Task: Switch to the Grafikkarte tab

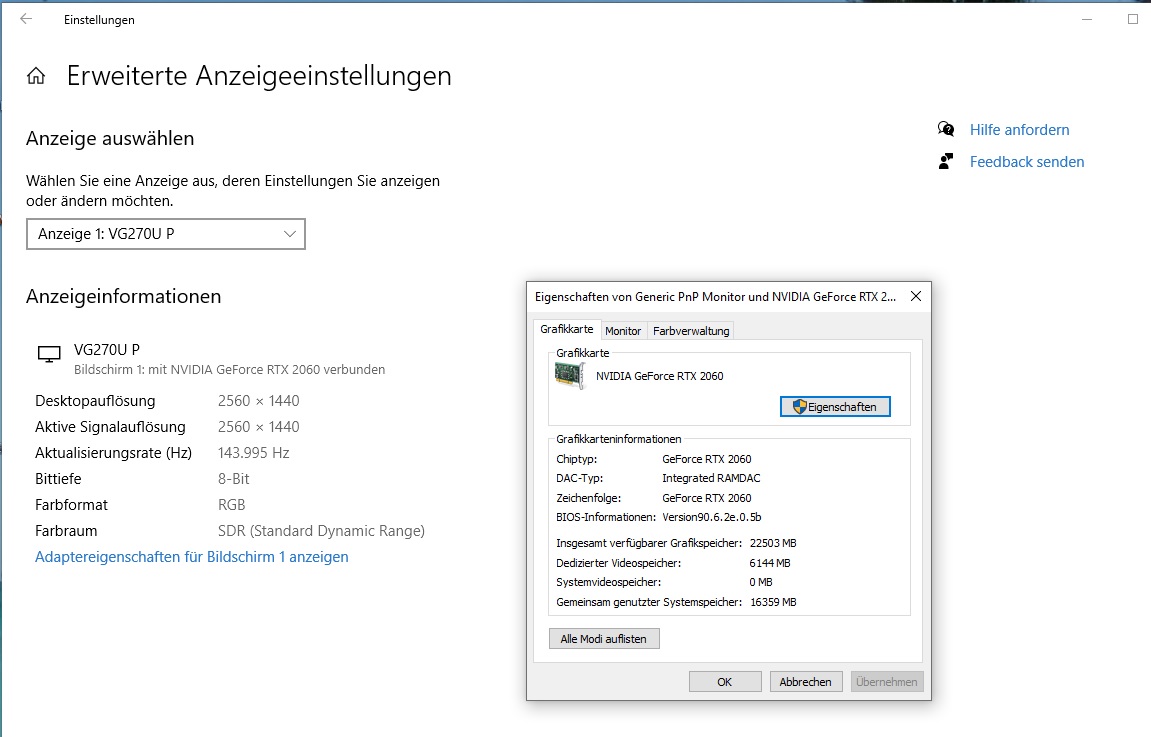Action: point(567,329)
